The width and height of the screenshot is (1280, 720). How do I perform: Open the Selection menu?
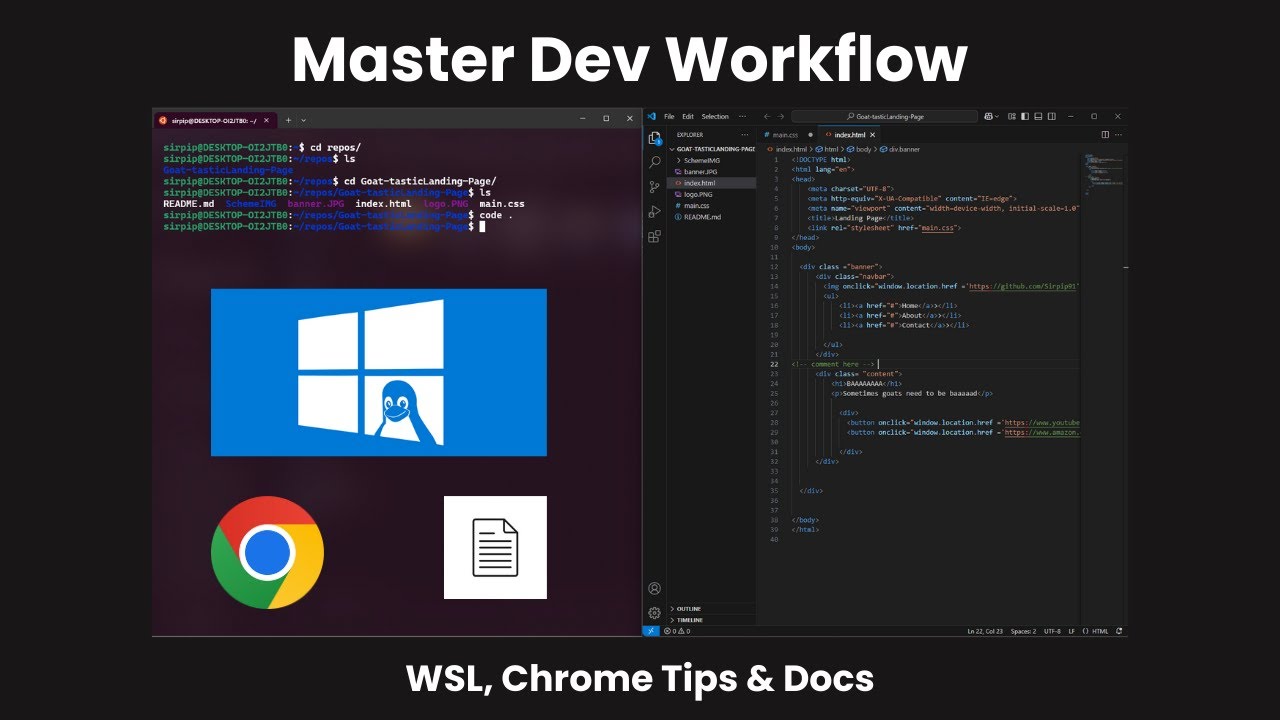[715, 117]
